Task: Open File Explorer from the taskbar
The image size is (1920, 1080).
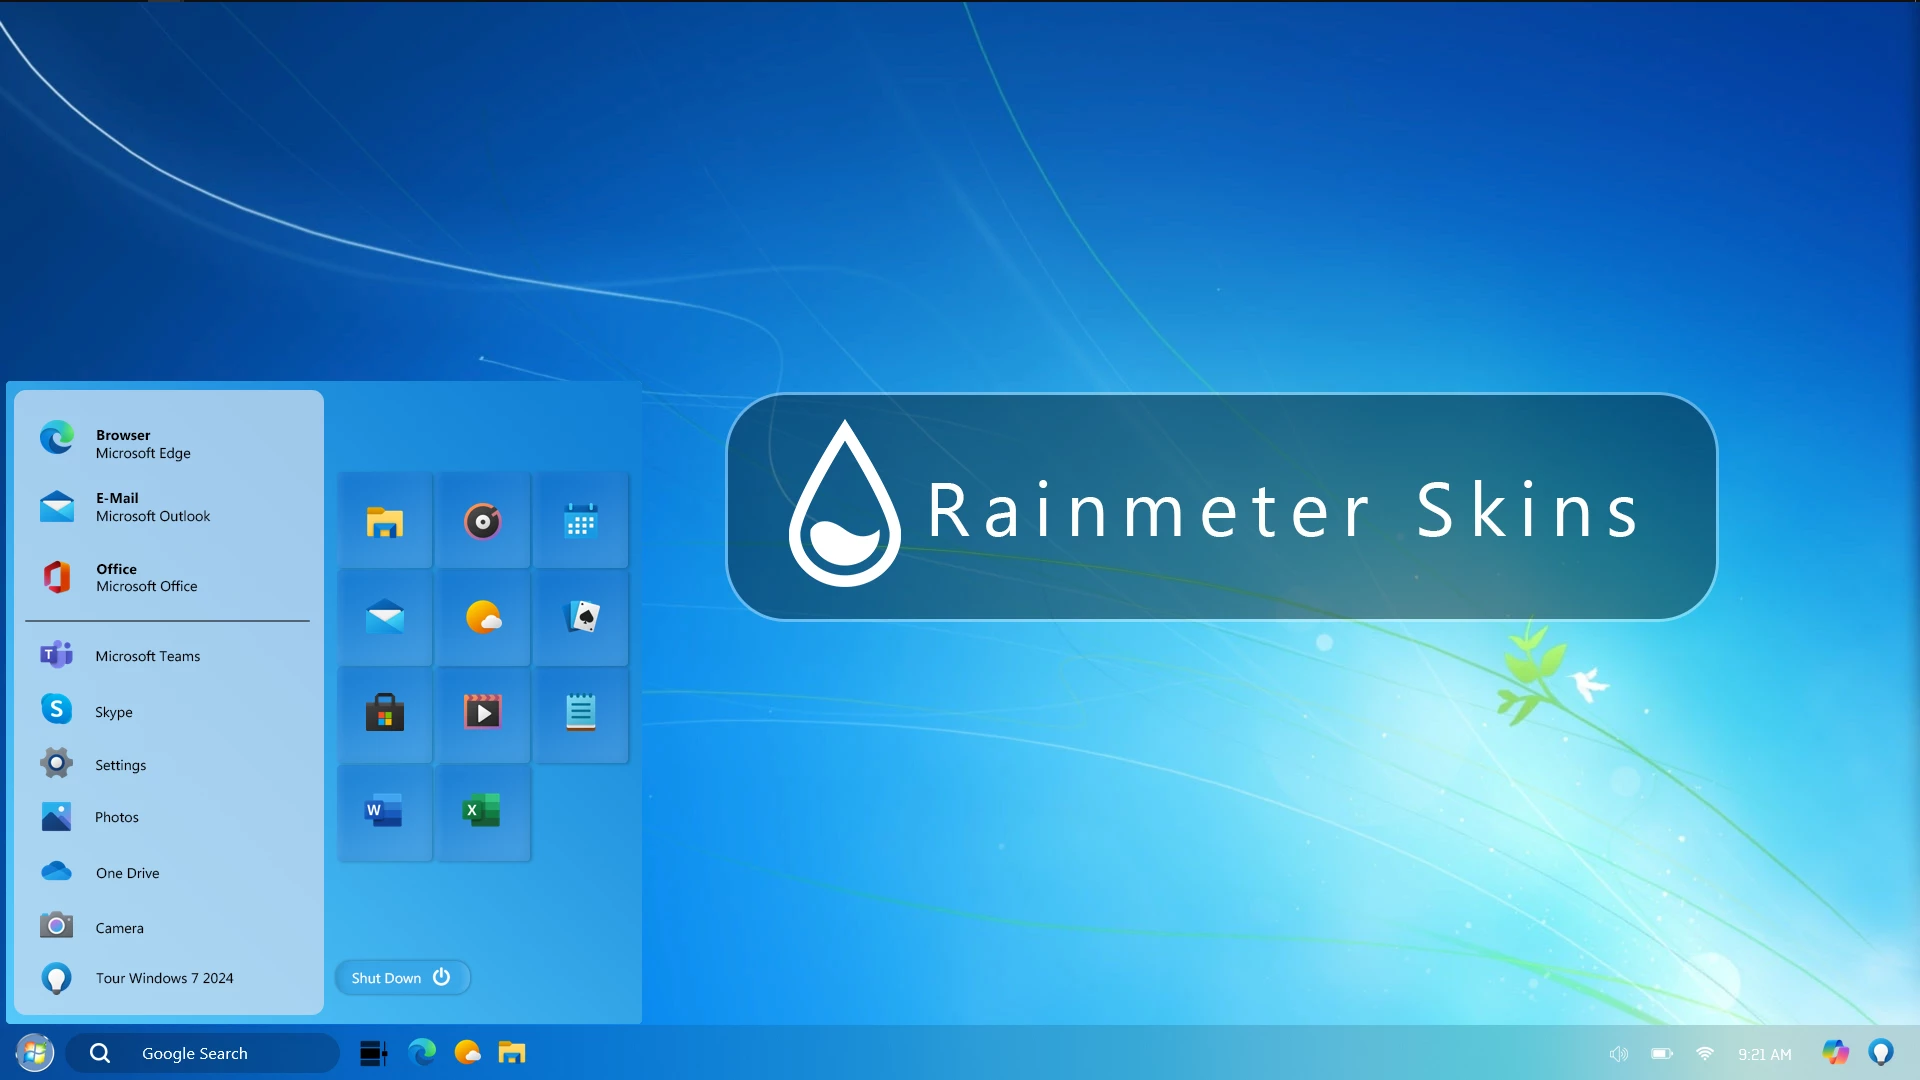Action: pos(512,1052)
